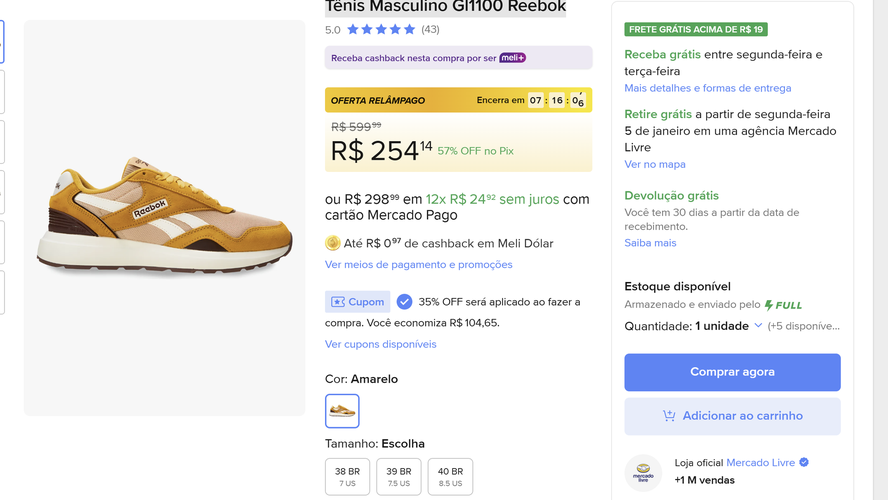Select size 40 BR
Viewport: 888px width, 500px height.
point(450,477)
